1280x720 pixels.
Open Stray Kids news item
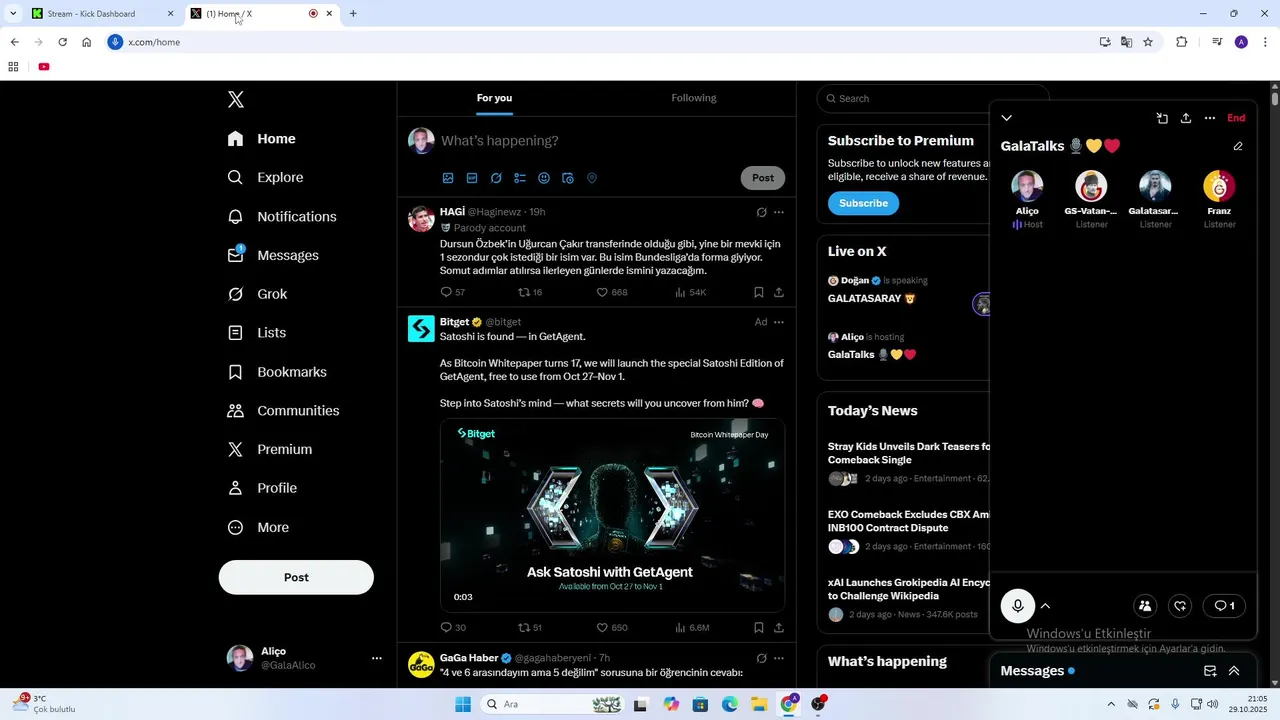tap(905, 463)
